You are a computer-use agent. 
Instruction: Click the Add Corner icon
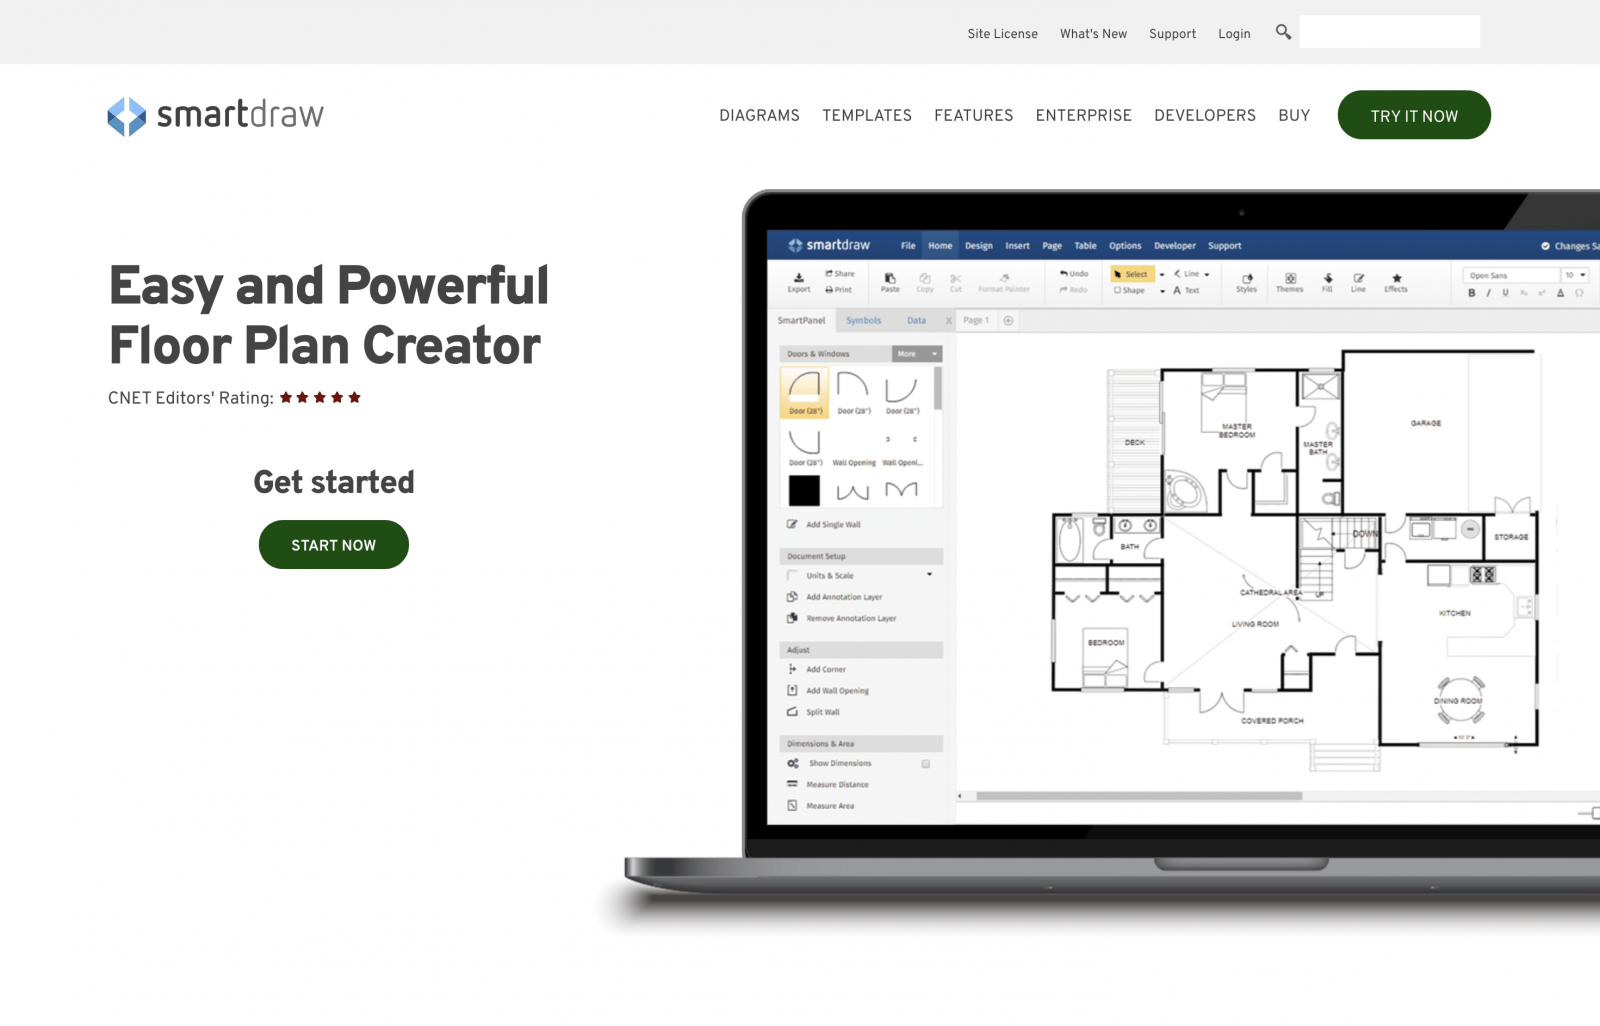tap(792, 669)
